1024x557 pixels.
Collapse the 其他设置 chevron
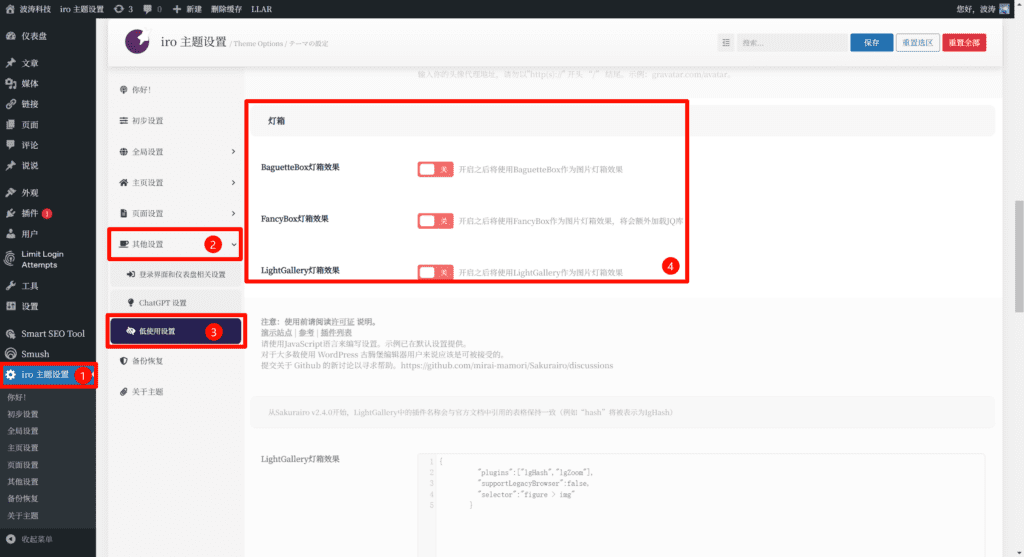click(233, 244)
